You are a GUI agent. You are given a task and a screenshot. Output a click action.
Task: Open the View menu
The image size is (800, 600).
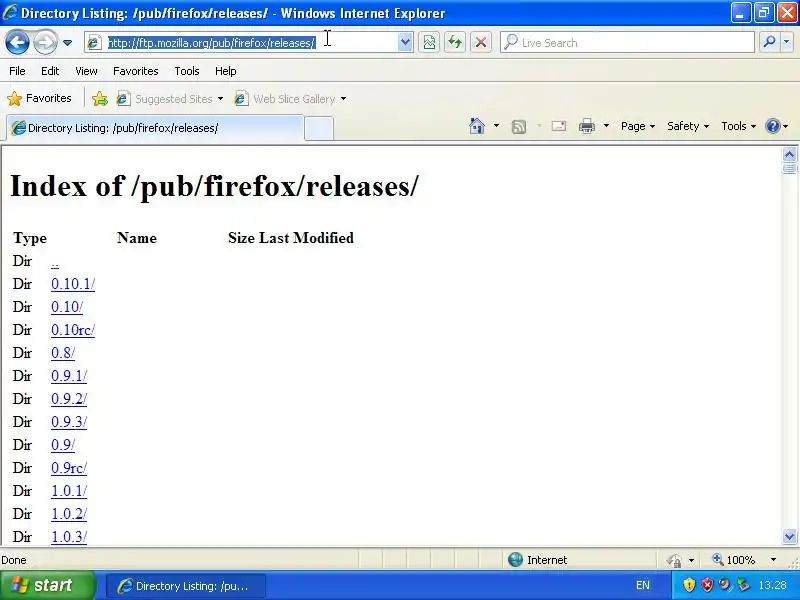coord(86,71)
